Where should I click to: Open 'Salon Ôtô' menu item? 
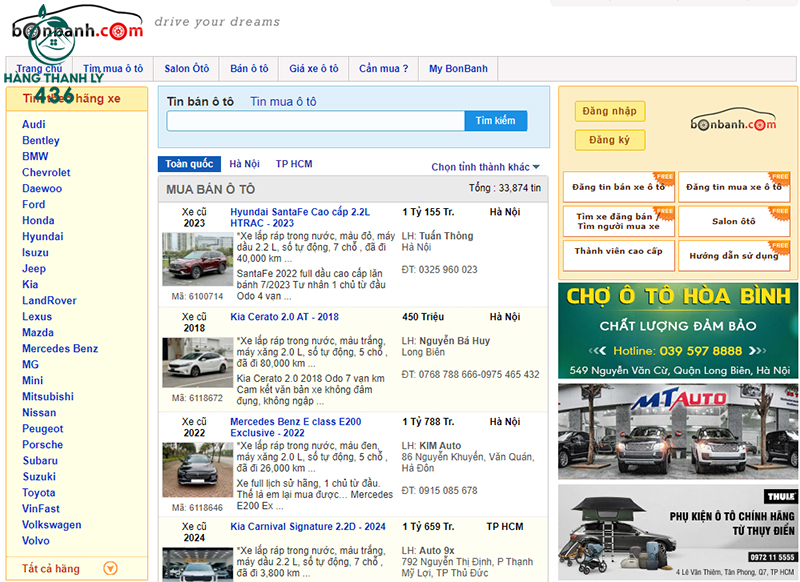[x=186, y=68]
